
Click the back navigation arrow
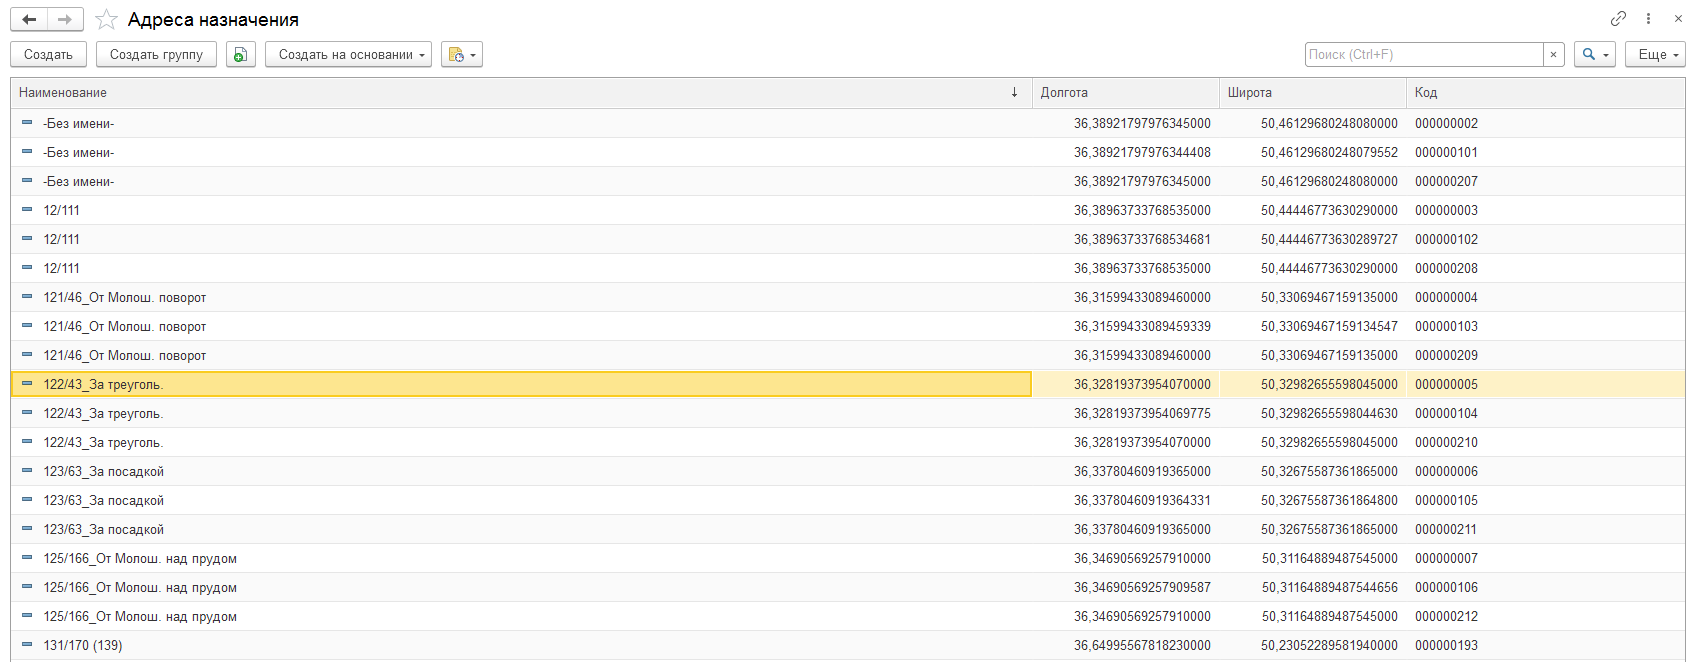(29, 20)
